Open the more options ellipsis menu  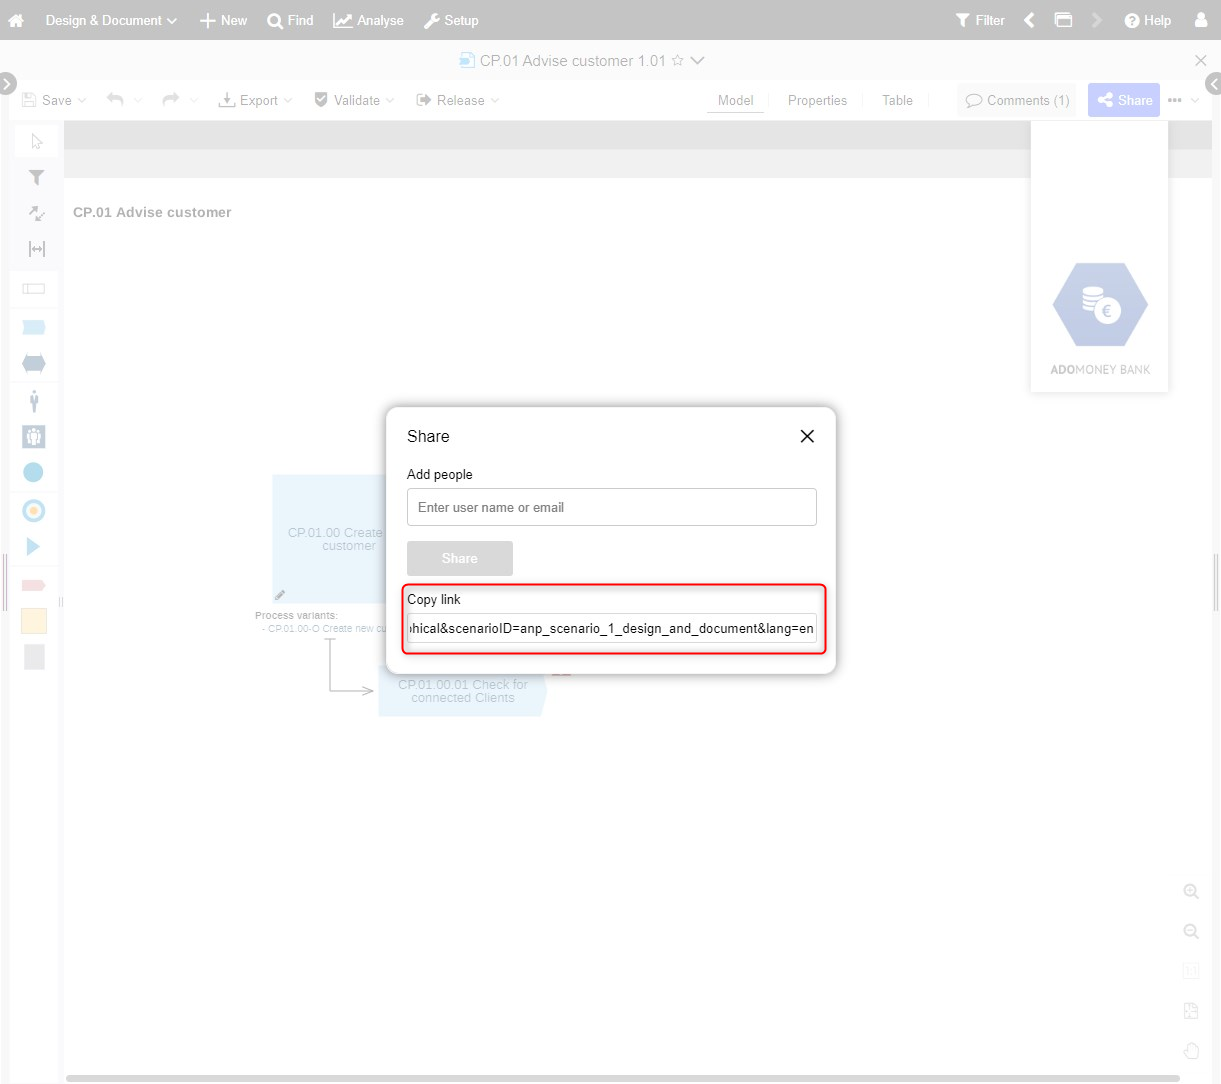click(1175, 100)
